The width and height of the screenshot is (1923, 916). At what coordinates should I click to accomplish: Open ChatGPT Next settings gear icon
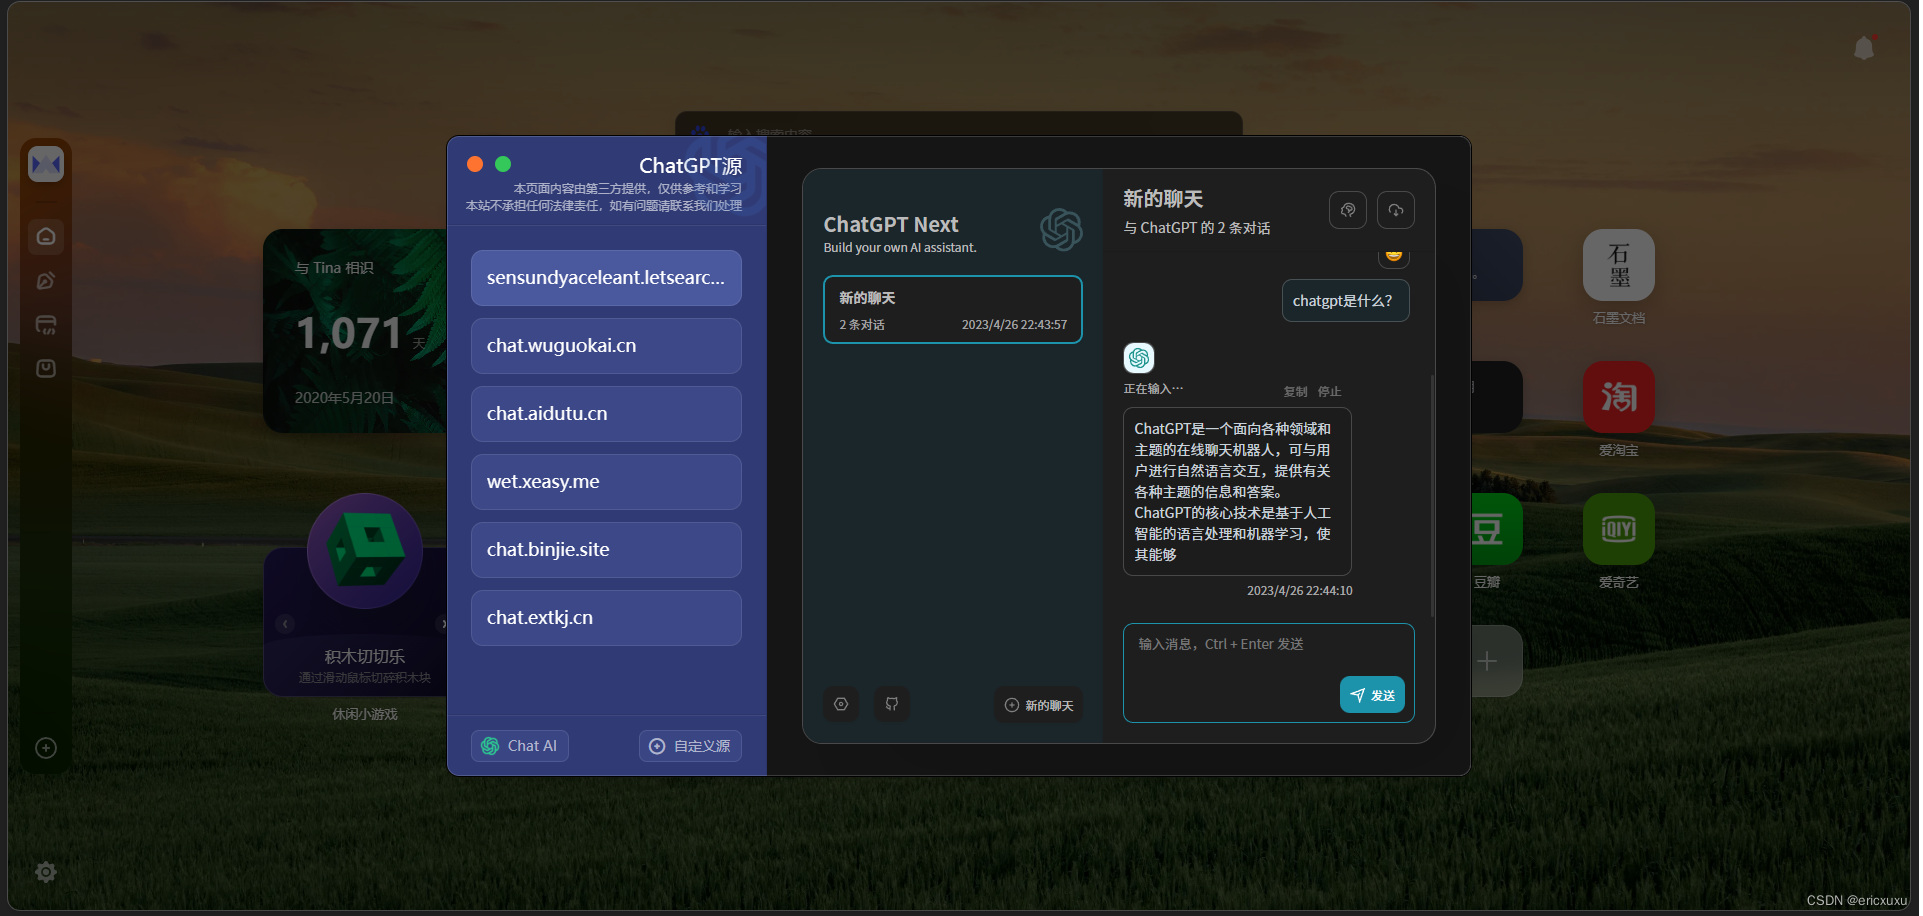(x=841, y=704)
